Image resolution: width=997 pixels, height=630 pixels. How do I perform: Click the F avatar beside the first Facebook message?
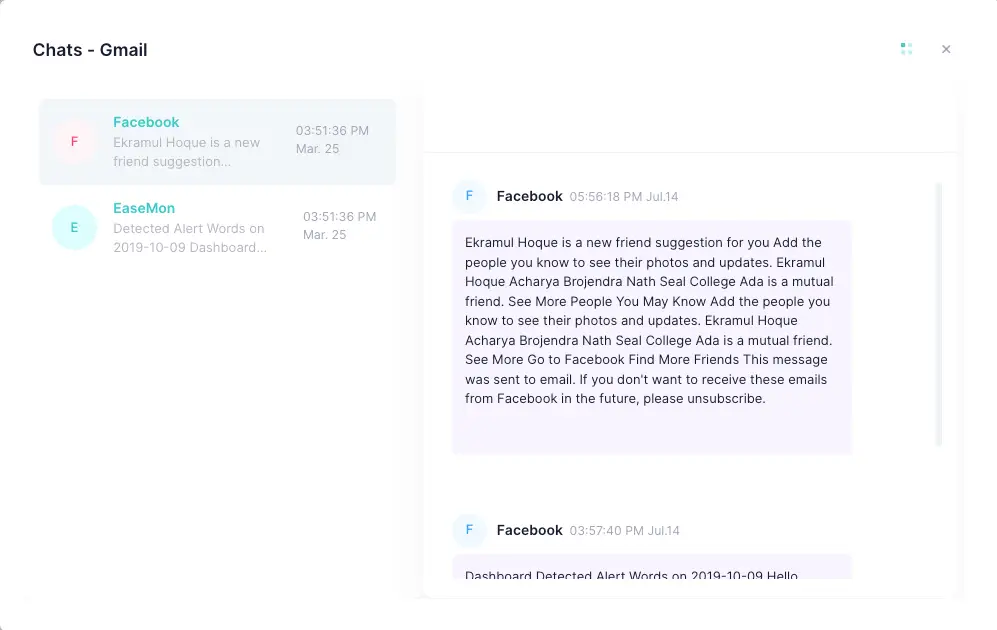pyautogui.click(x=469, y=196)
